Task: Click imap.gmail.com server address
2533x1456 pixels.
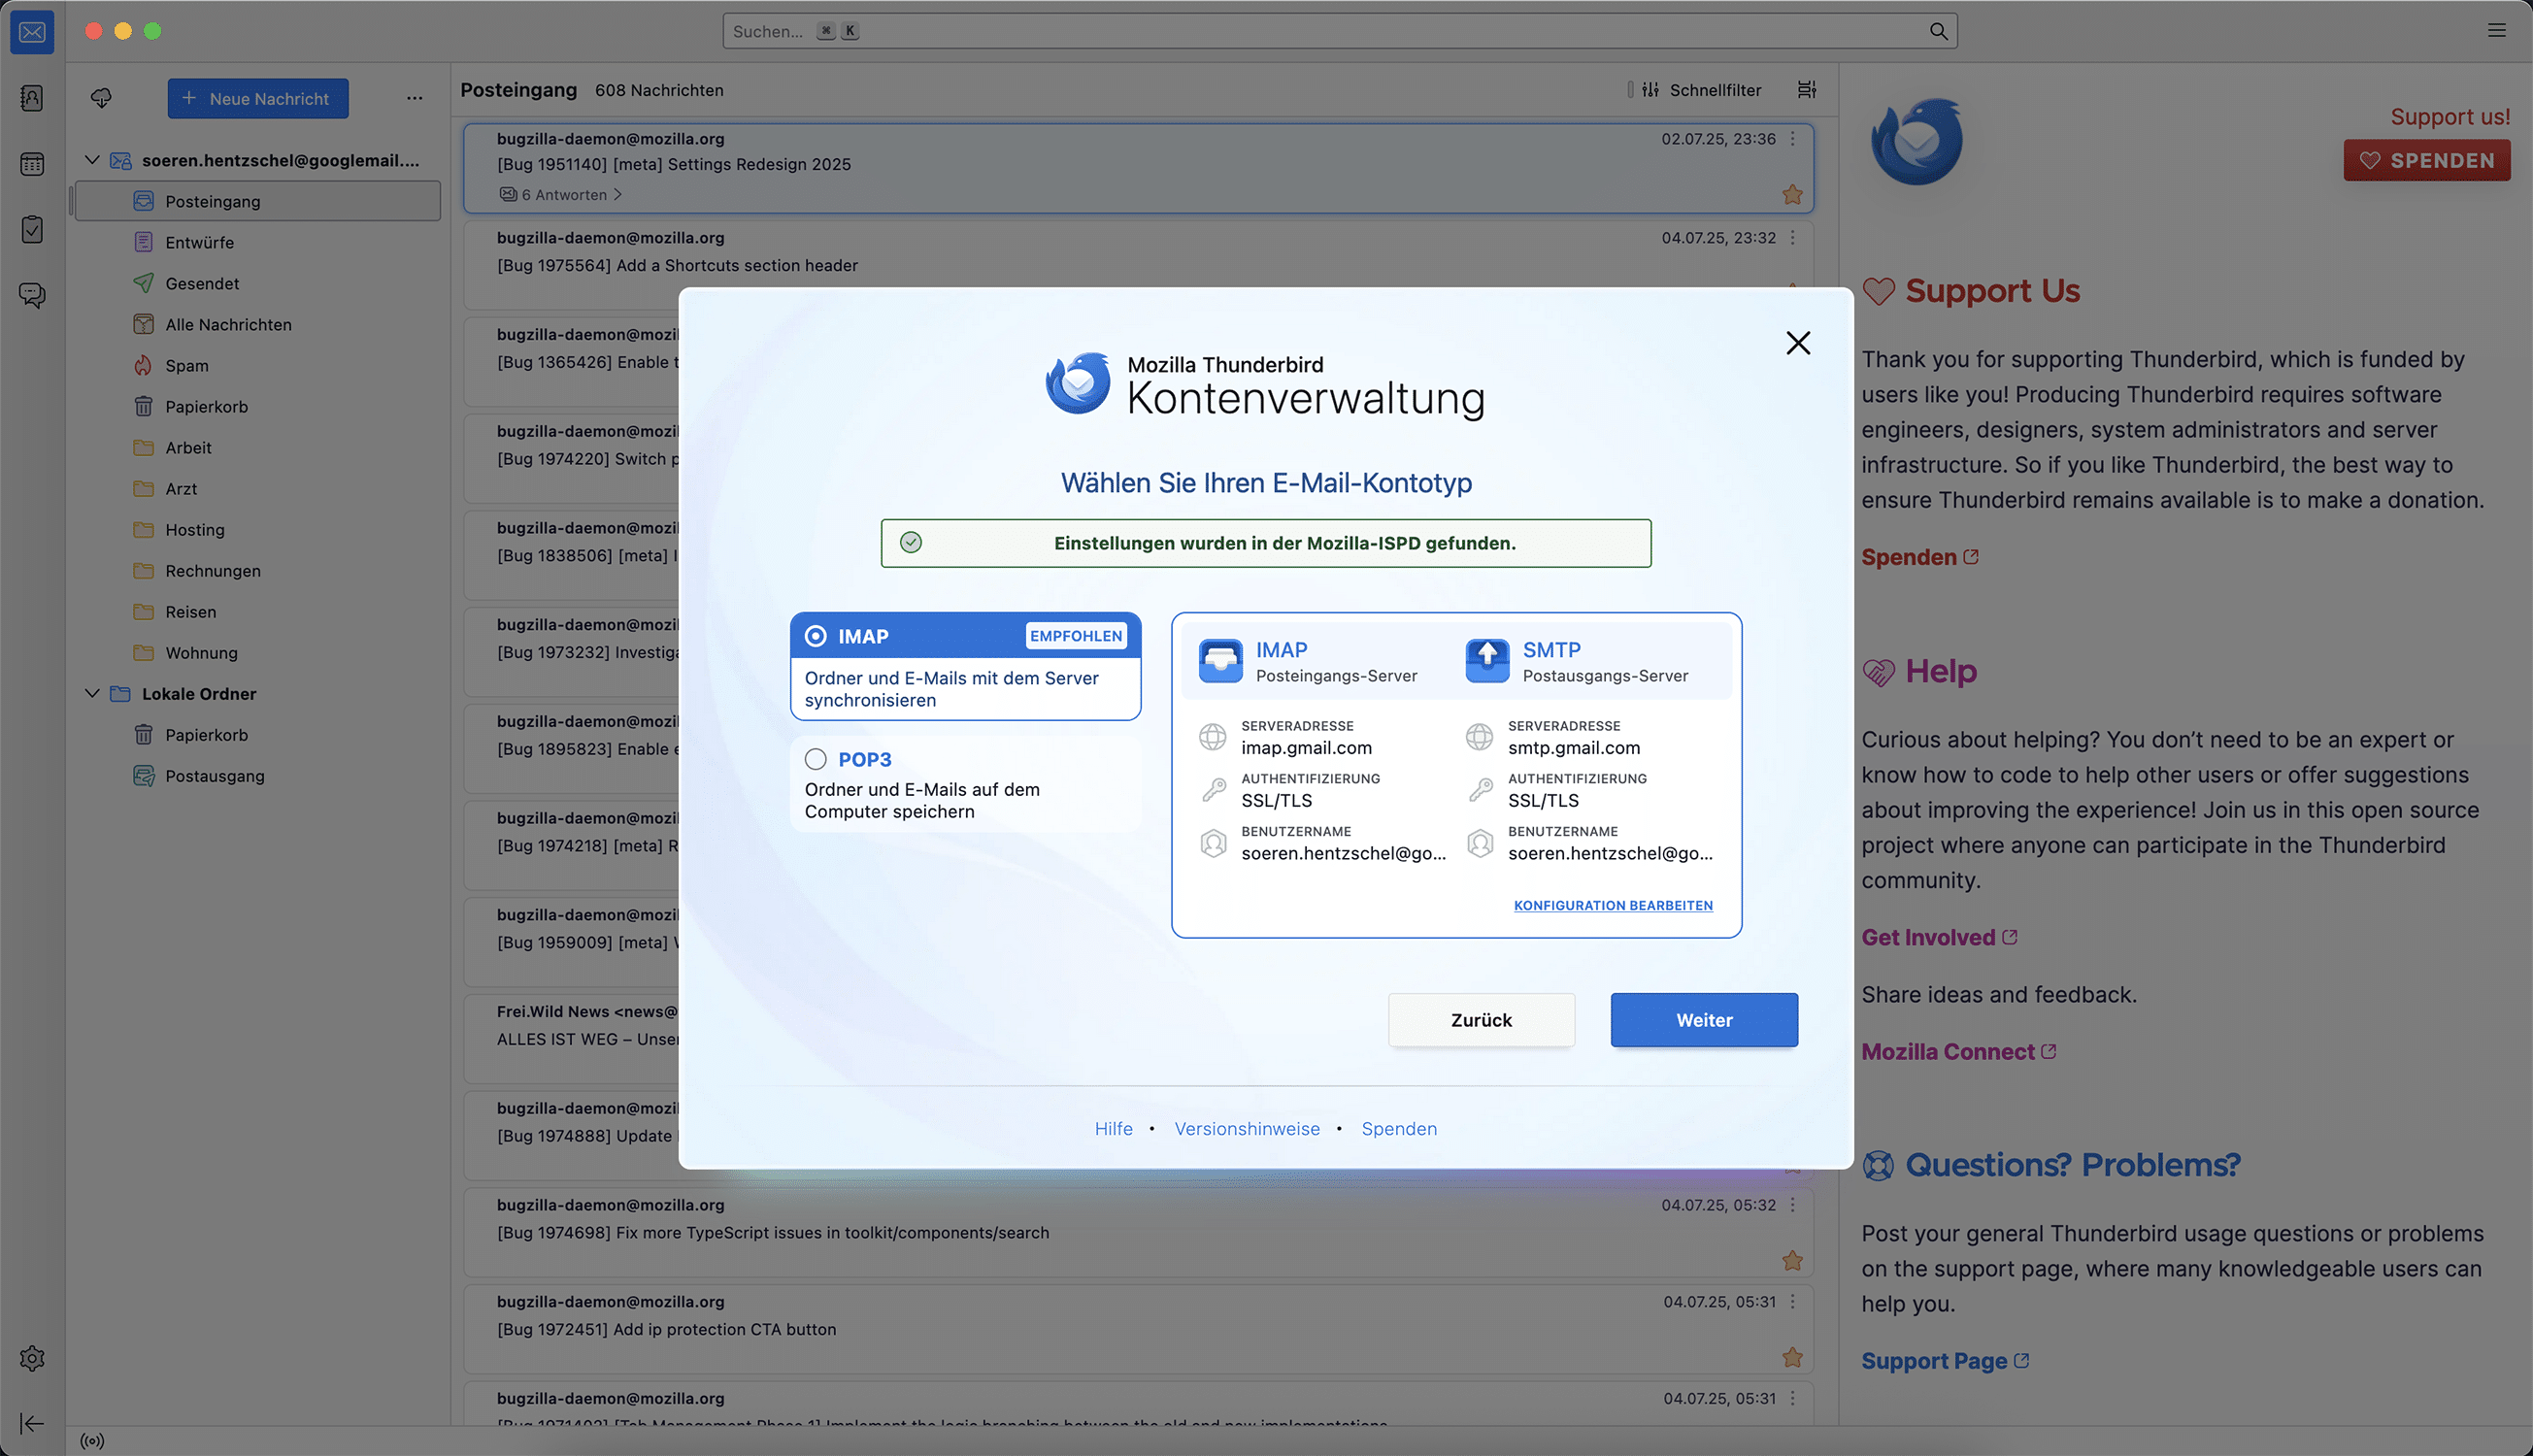Action: [1306, 747]
